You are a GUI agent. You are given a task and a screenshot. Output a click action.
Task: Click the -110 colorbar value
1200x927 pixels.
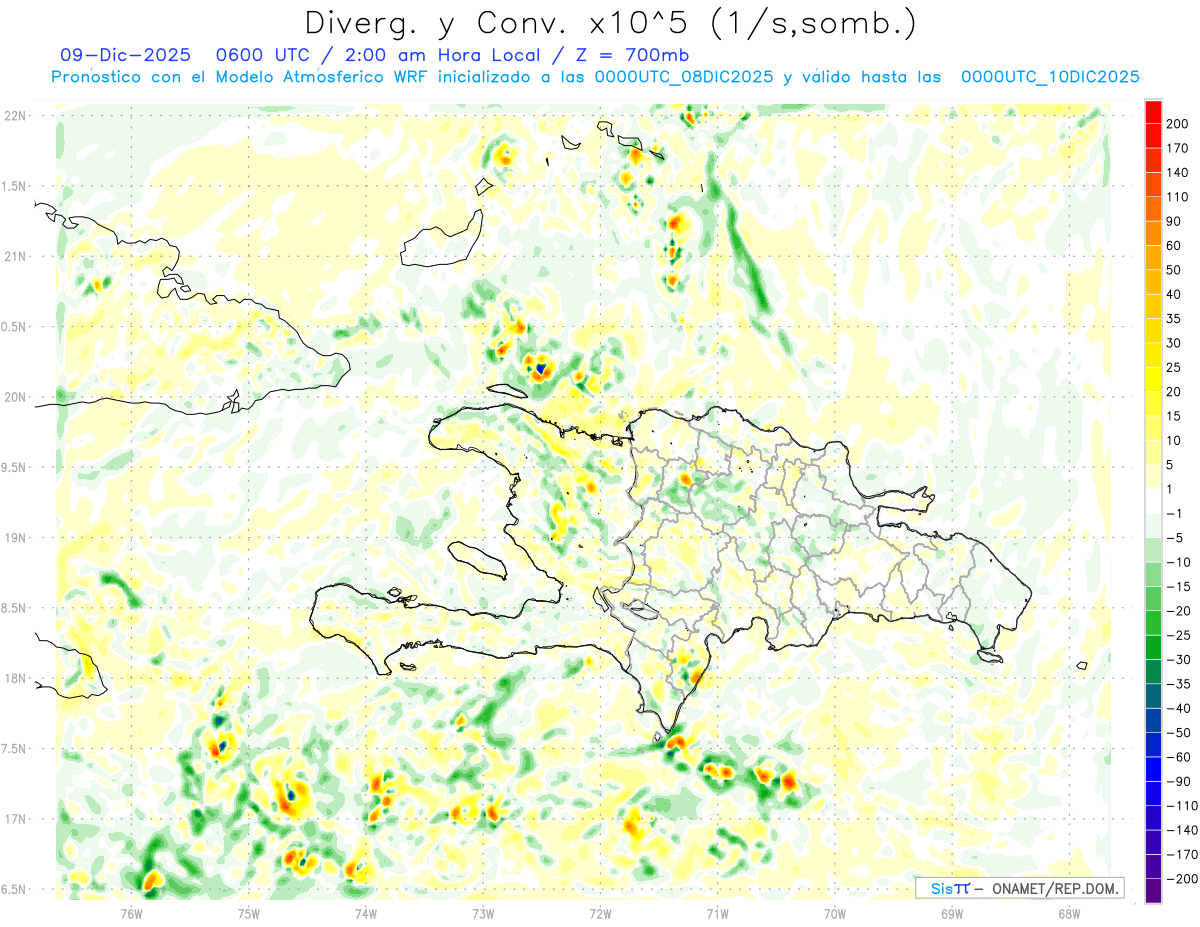click(x=1180, y=806)
